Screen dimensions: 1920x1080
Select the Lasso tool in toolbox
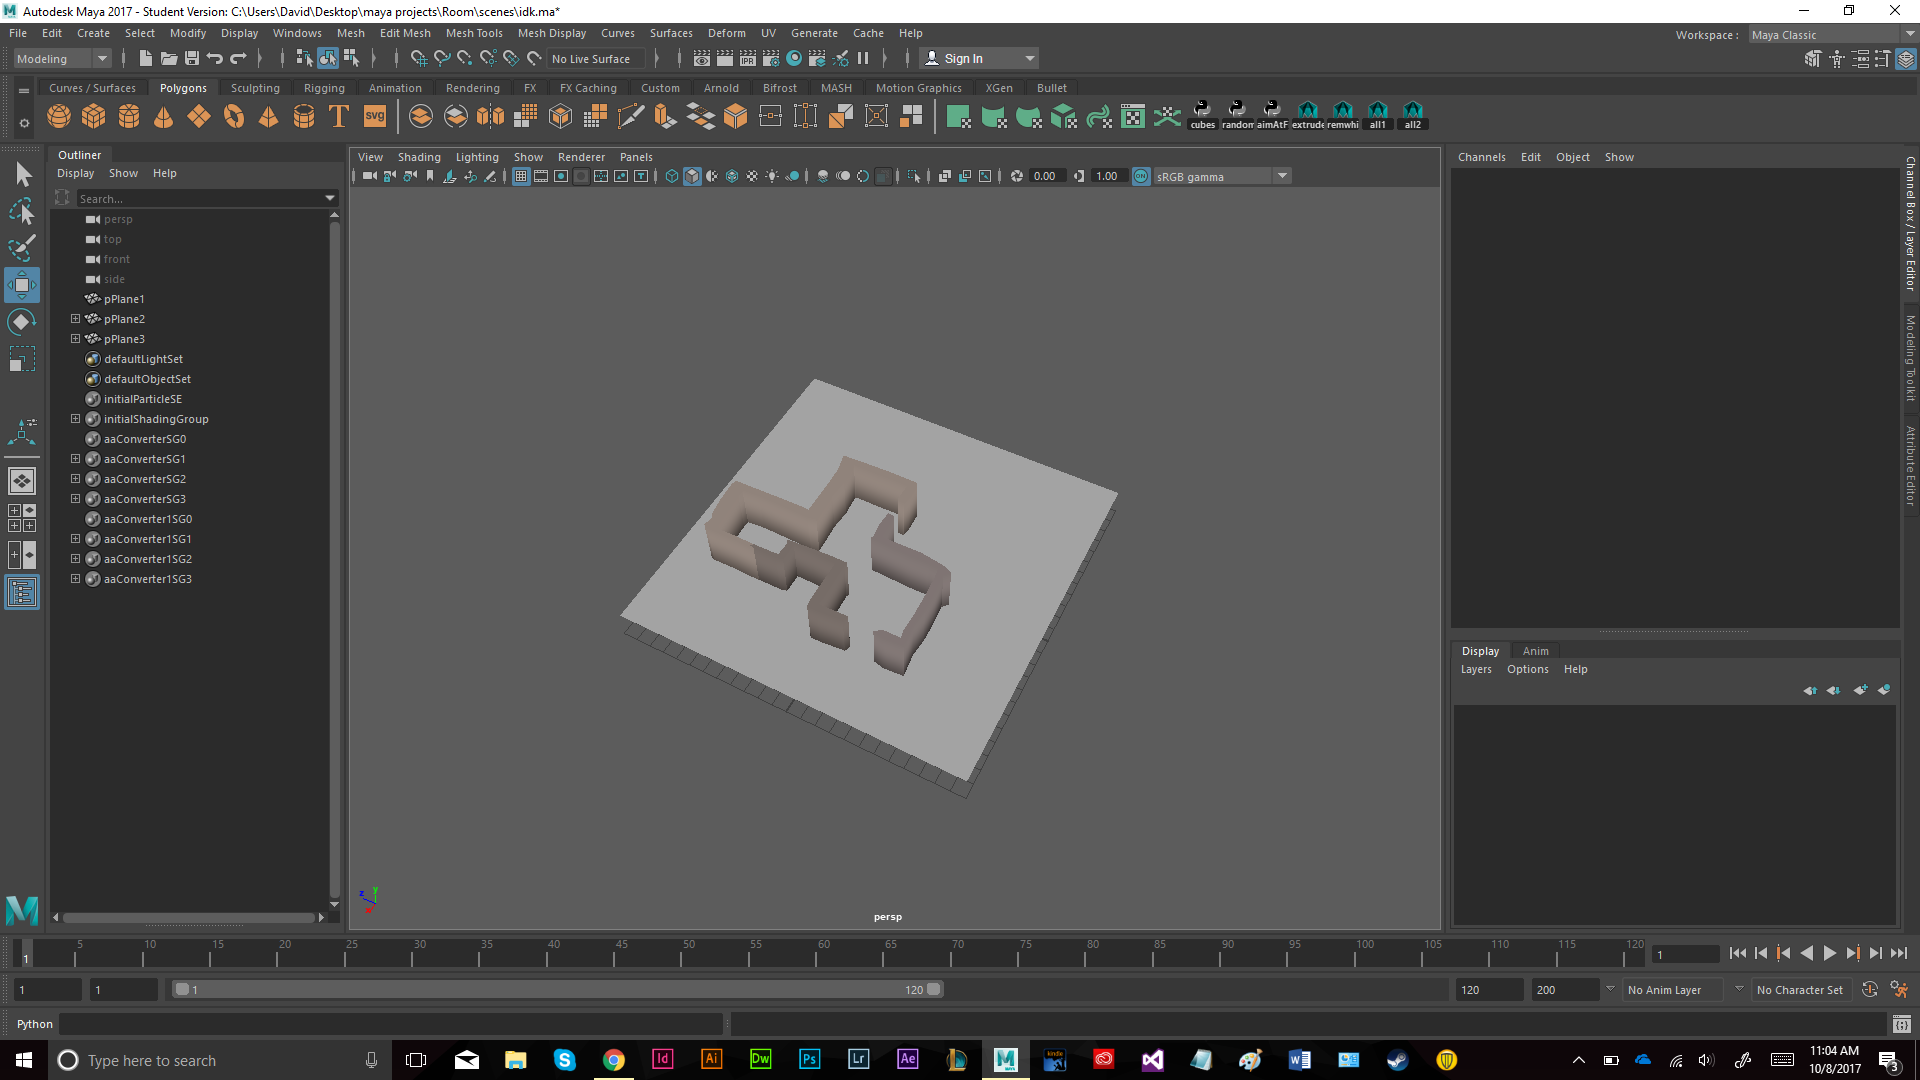pyautogui.click(x=22, y=211)
